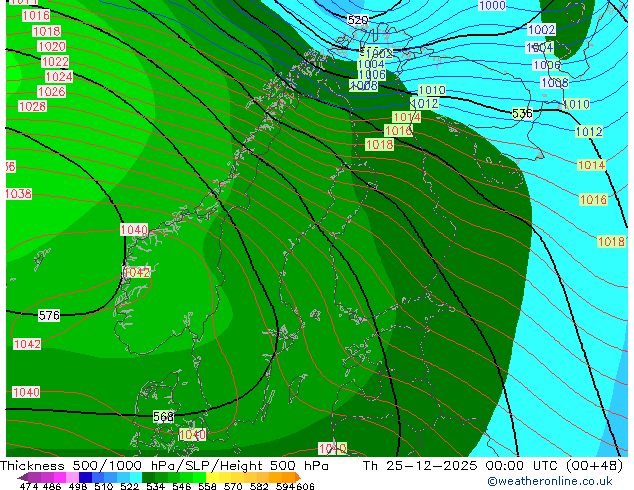Click the '(00+48)' forecast hour text
Image resolution: width=634 pixels, height=490 pixels.
click(594, 466)
